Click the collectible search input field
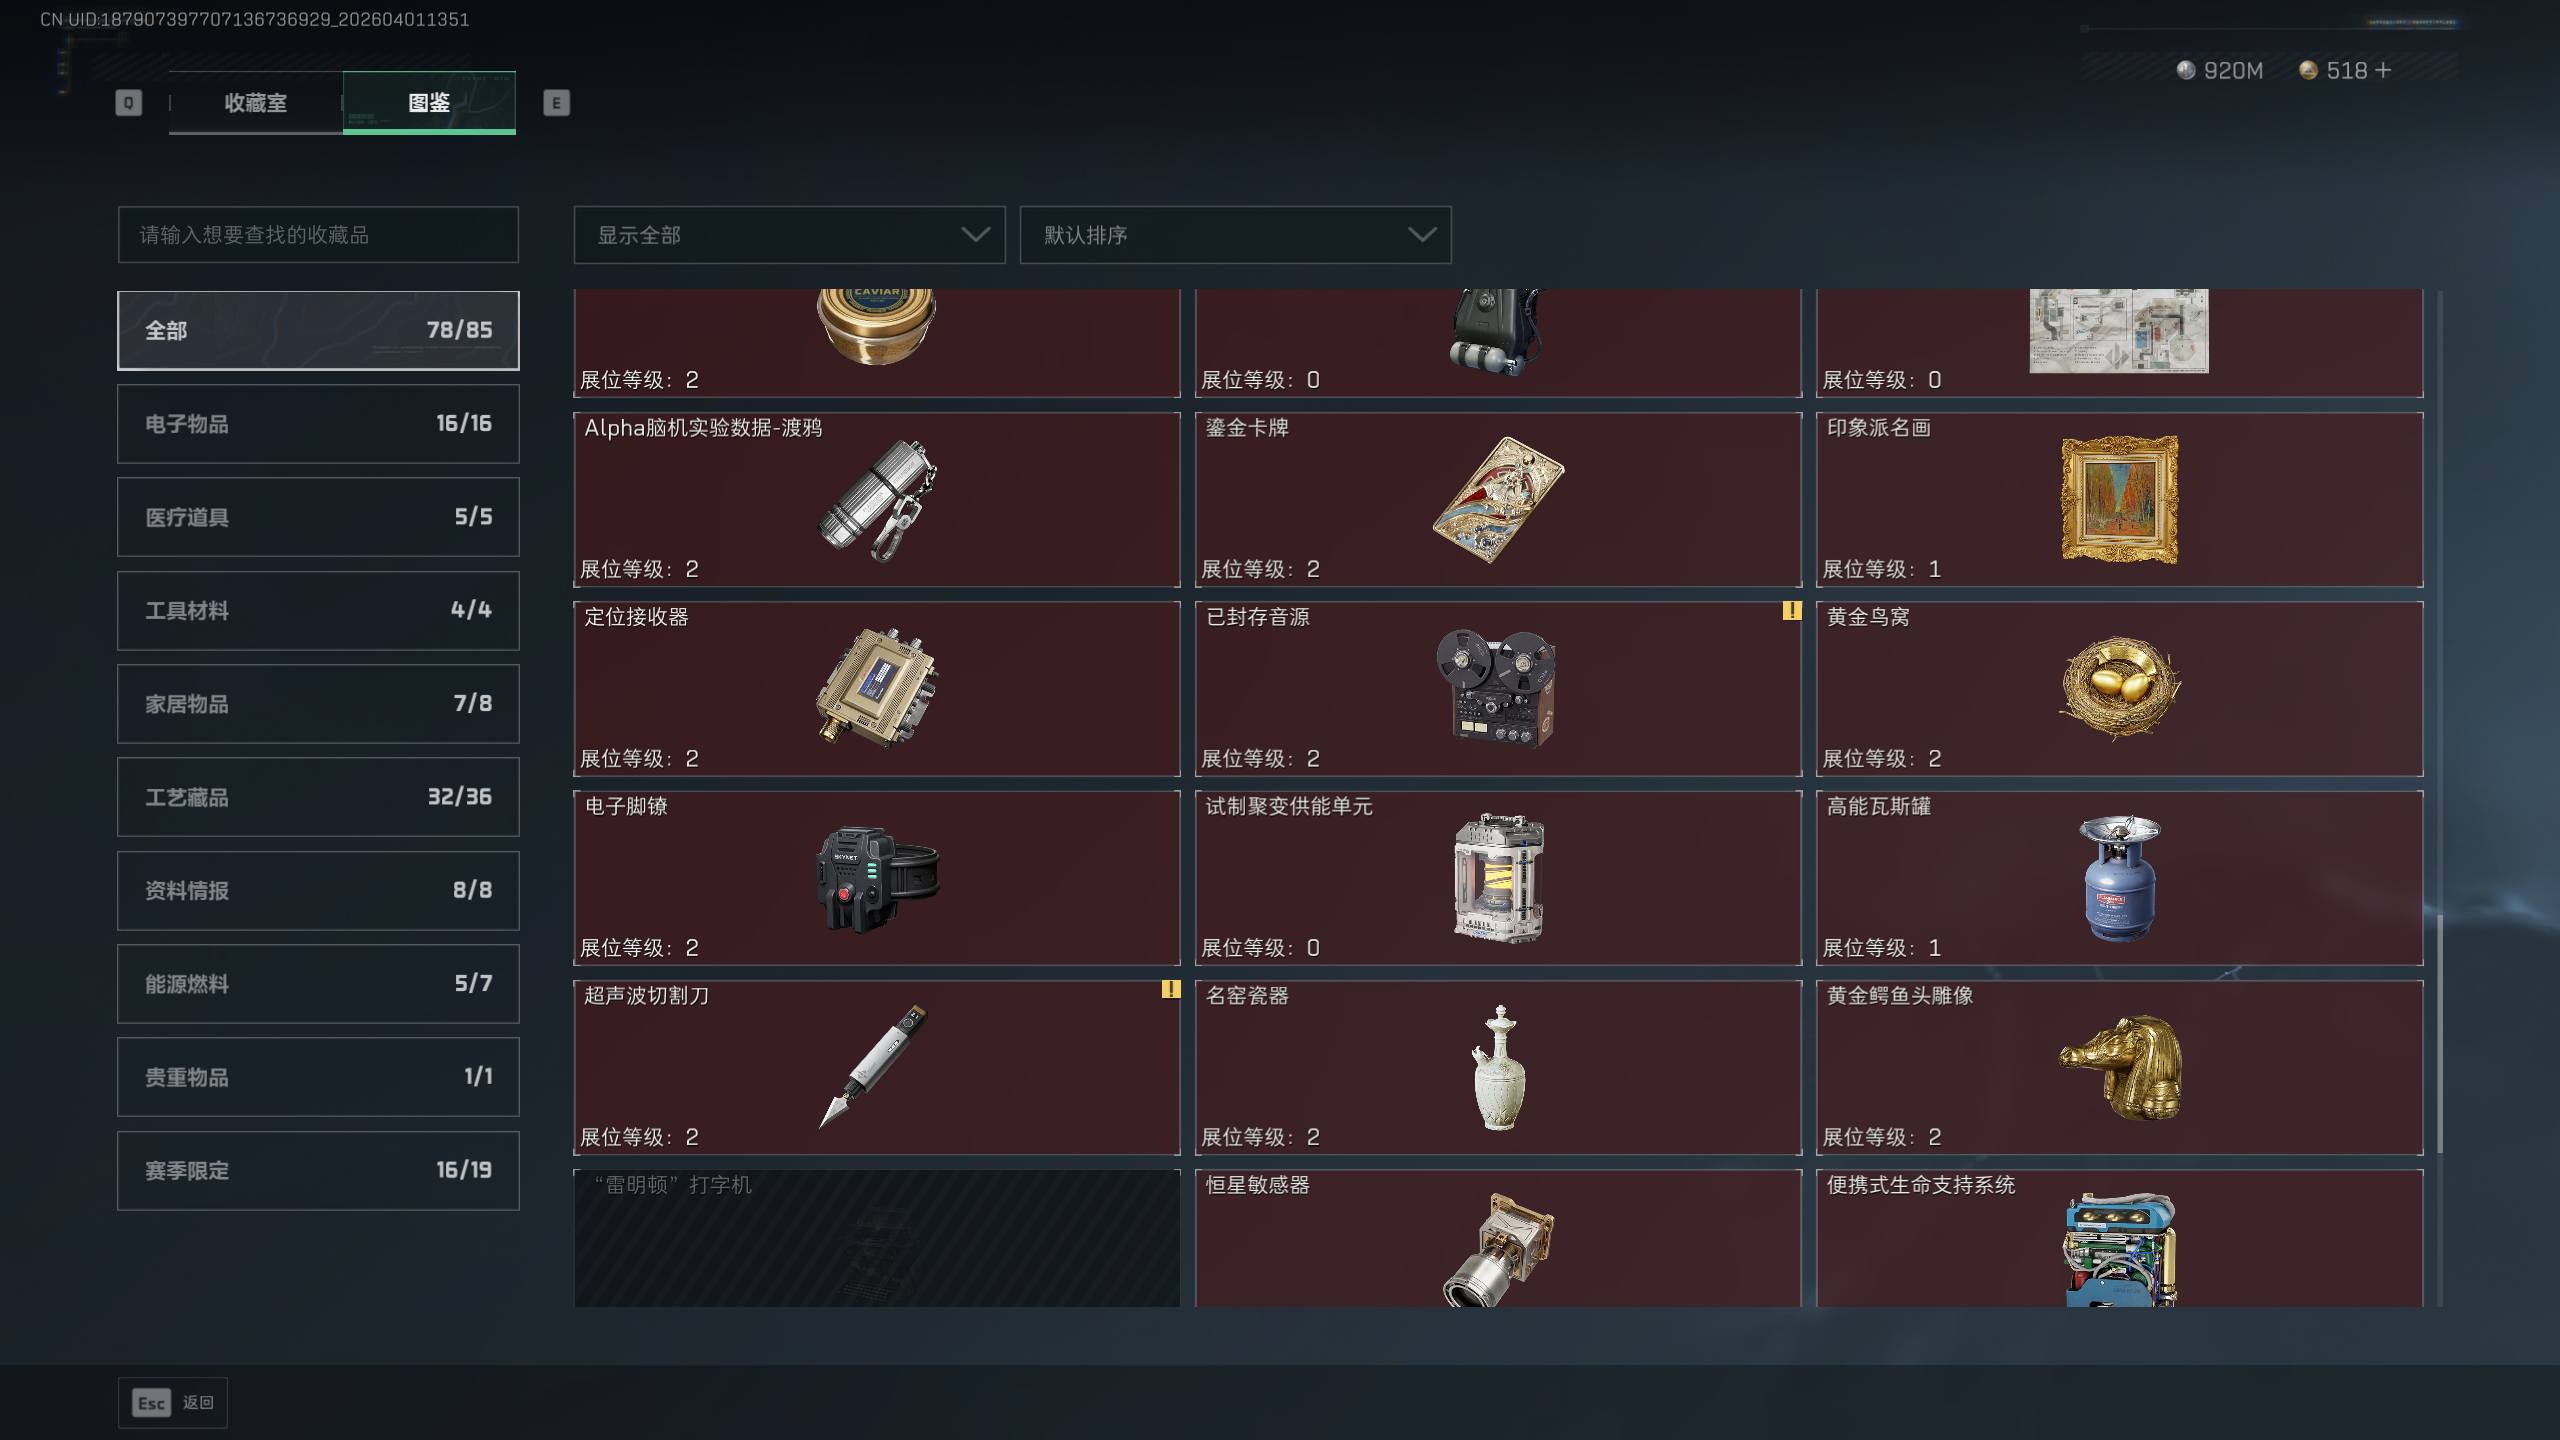 318,235
